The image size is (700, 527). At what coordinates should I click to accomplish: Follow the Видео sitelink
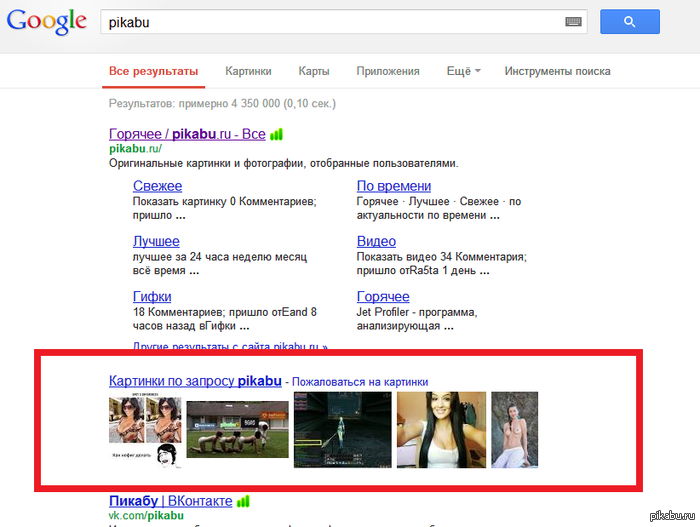coord(376,241)
